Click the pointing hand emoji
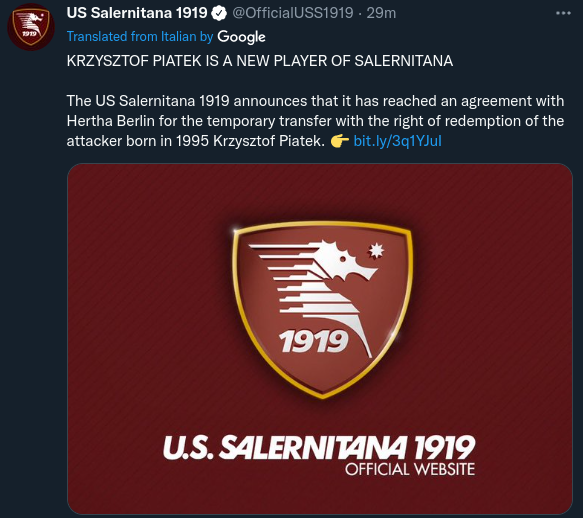This screenshot has width=583, height=518. tap(339, 141)
